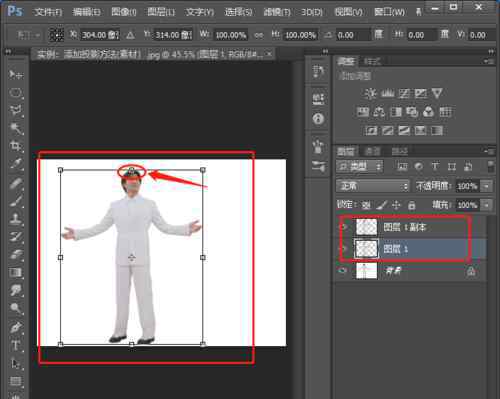
Task: Select the History Brush tool
Action: click(x=15, y=237)
